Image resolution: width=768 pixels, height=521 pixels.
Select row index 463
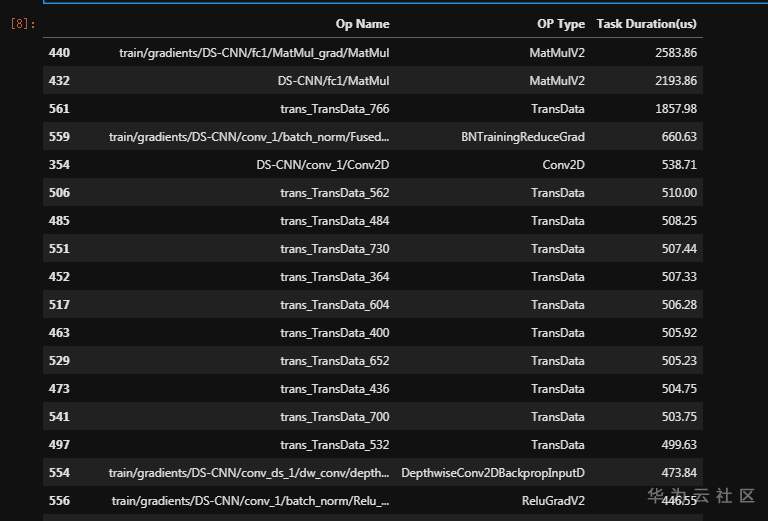59,333
